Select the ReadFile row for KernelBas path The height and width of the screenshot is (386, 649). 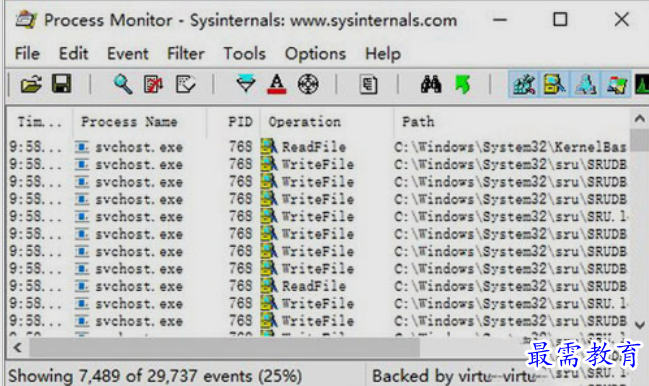point(318,147)
